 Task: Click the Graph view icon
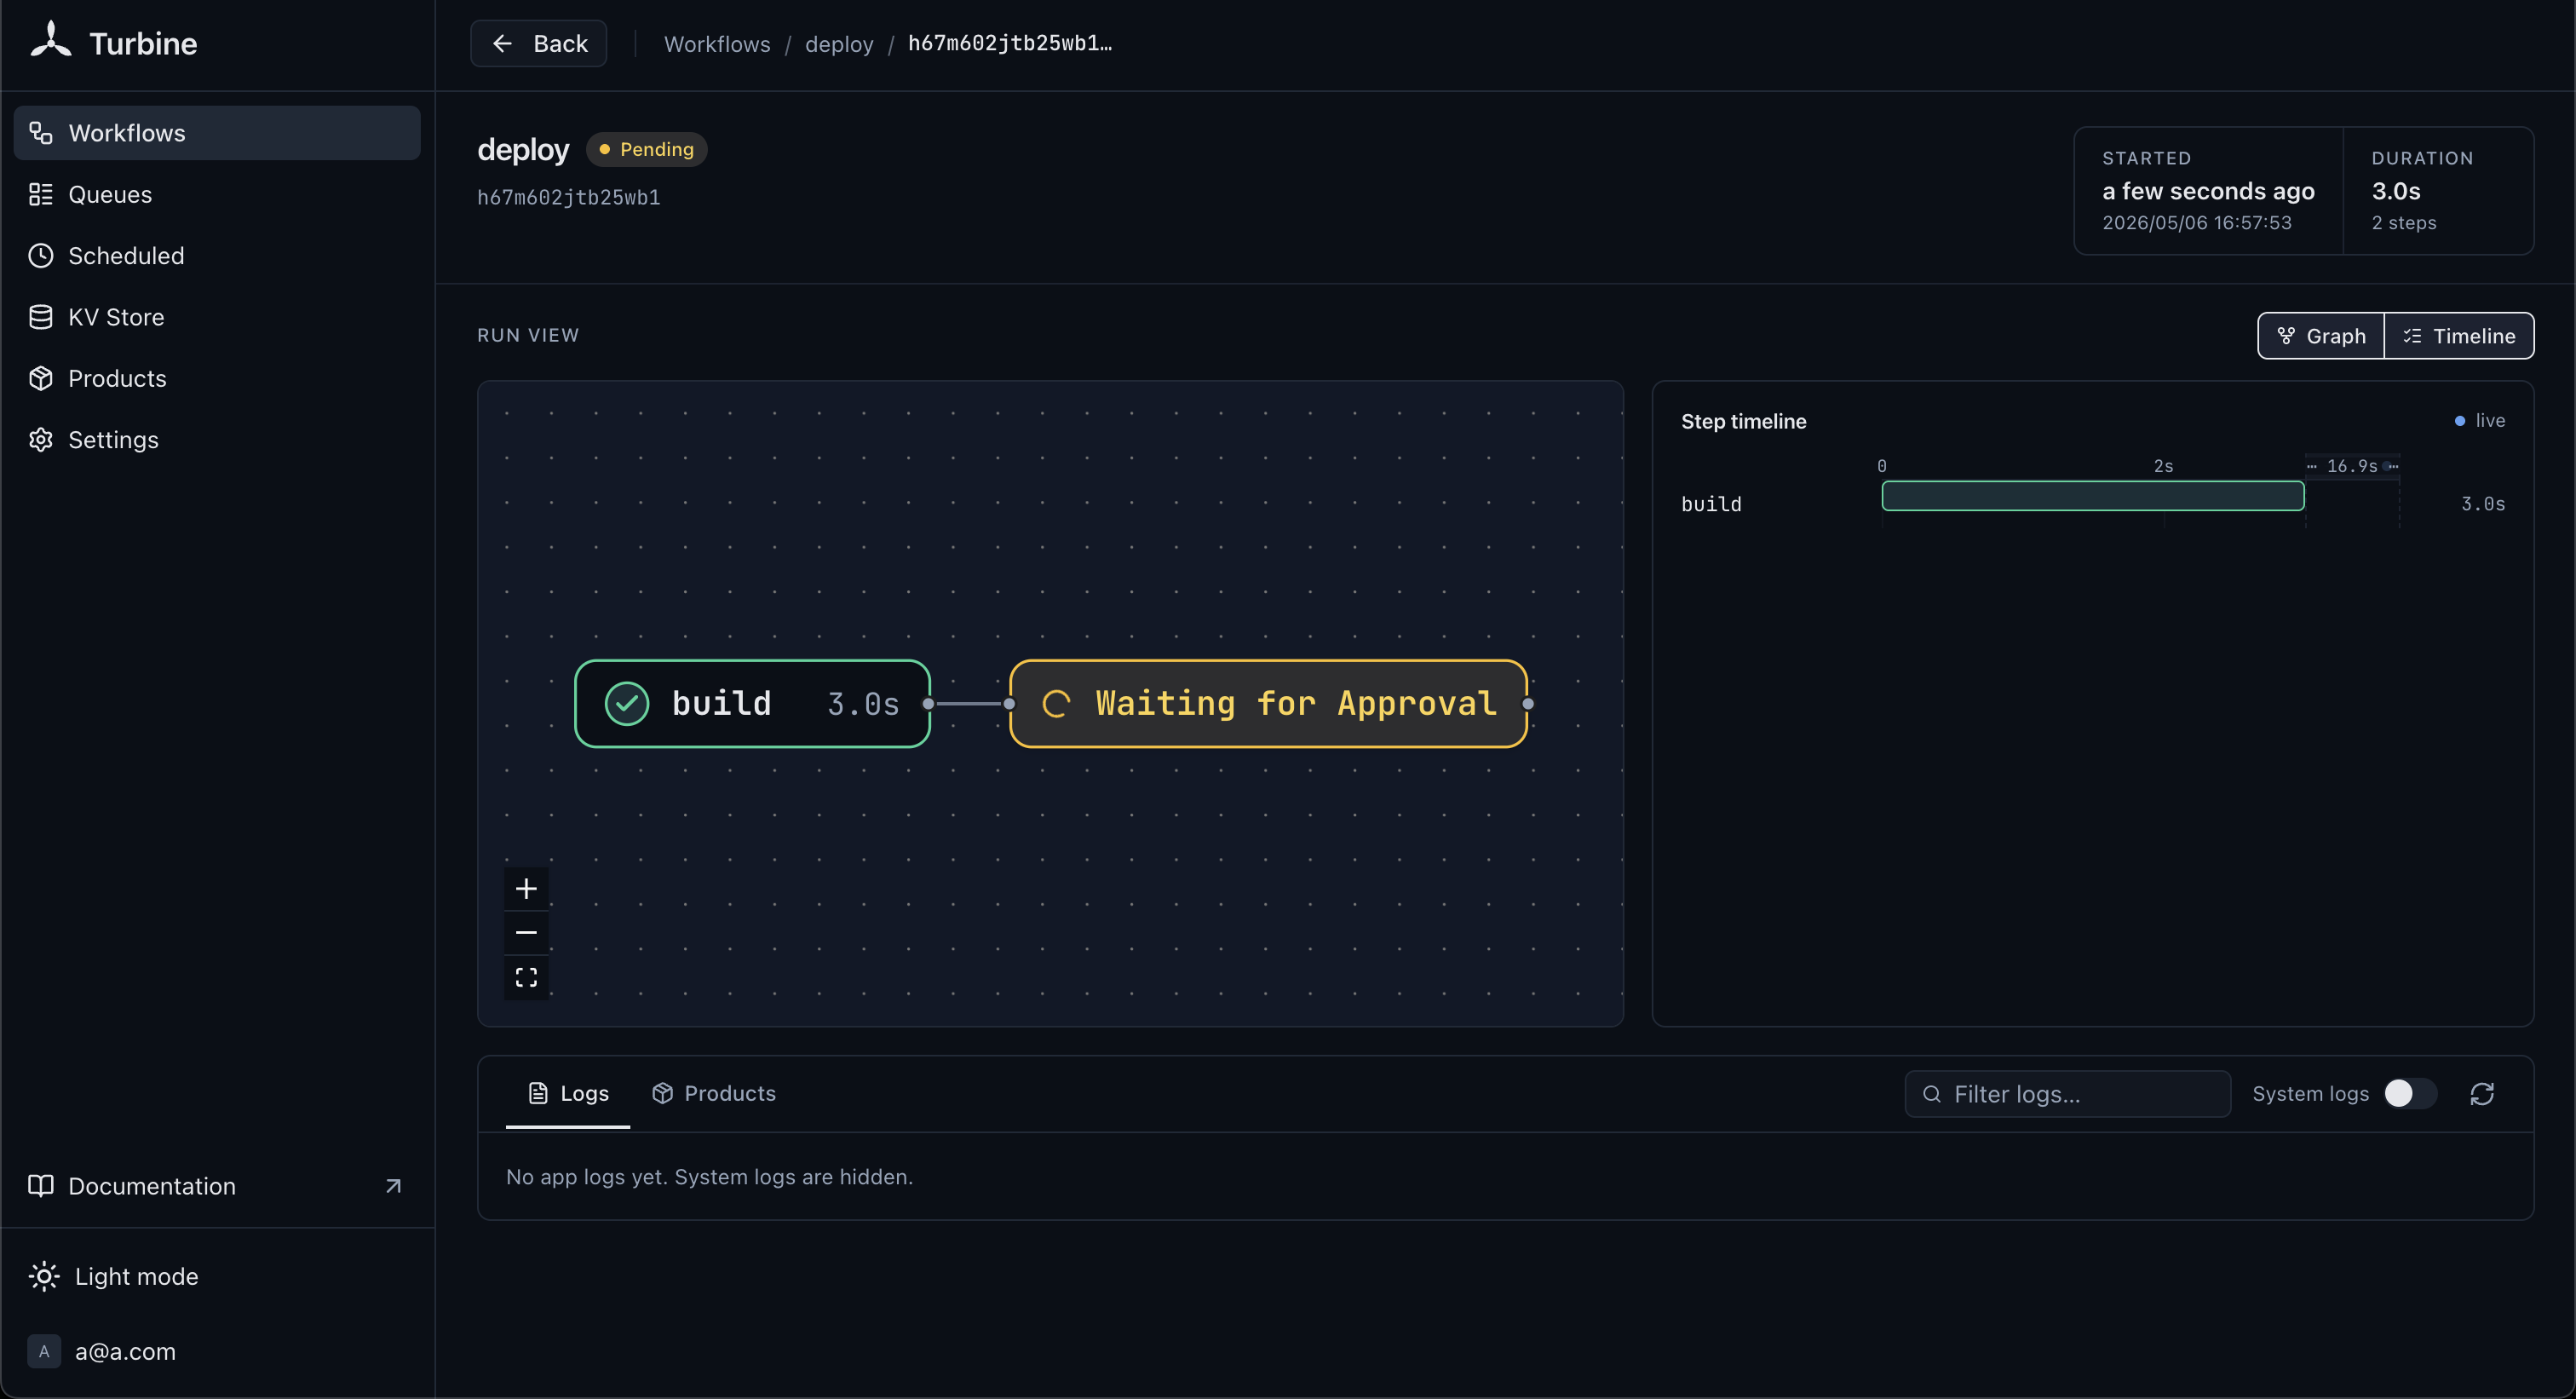click(2286, 336)
